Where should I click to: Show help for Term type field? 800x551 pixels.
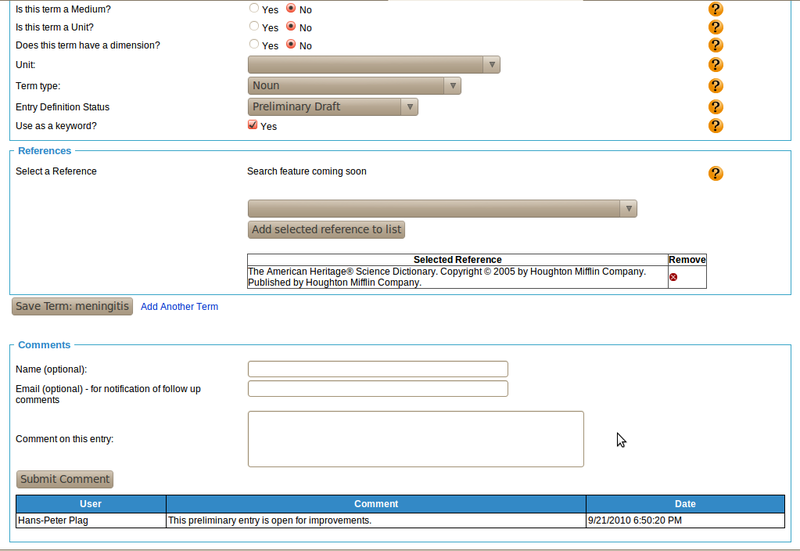[x=715, y=86]
